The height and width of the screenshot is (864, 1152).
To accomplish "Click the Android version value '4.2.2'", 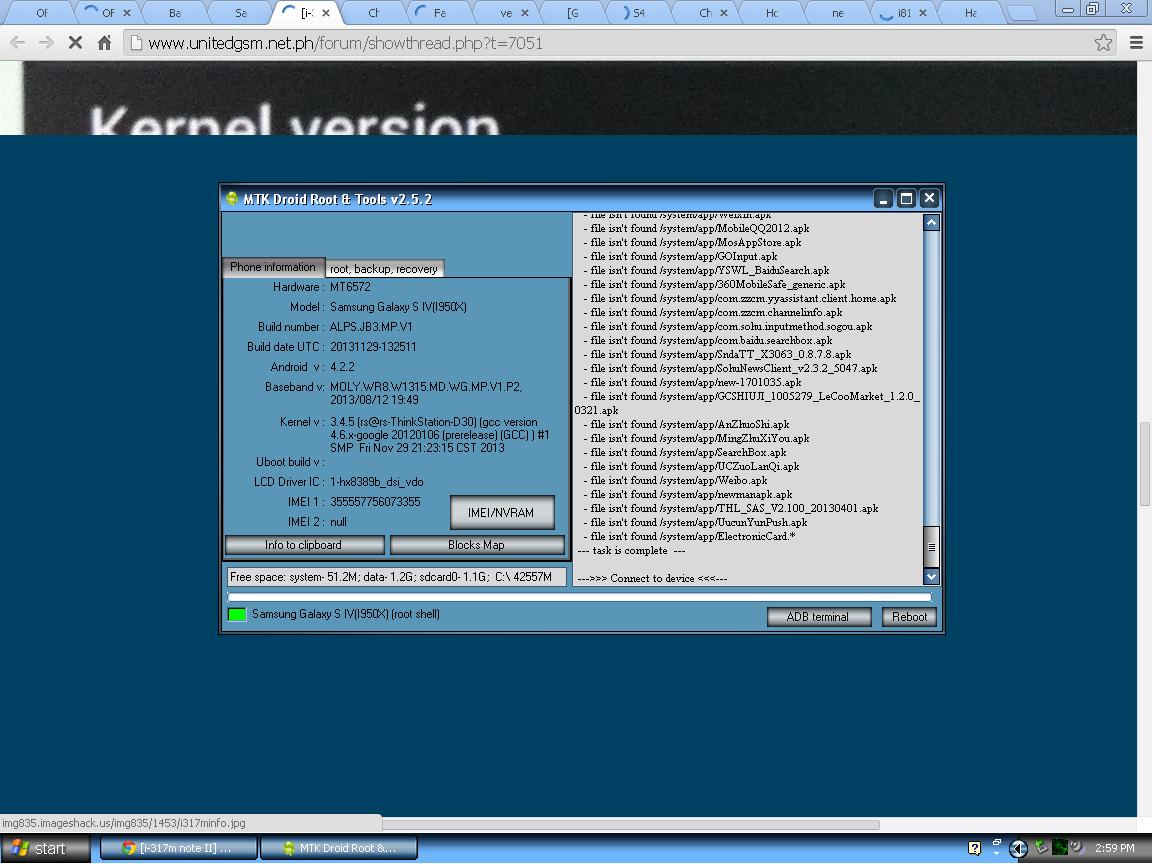I will (x=342, y=367).
